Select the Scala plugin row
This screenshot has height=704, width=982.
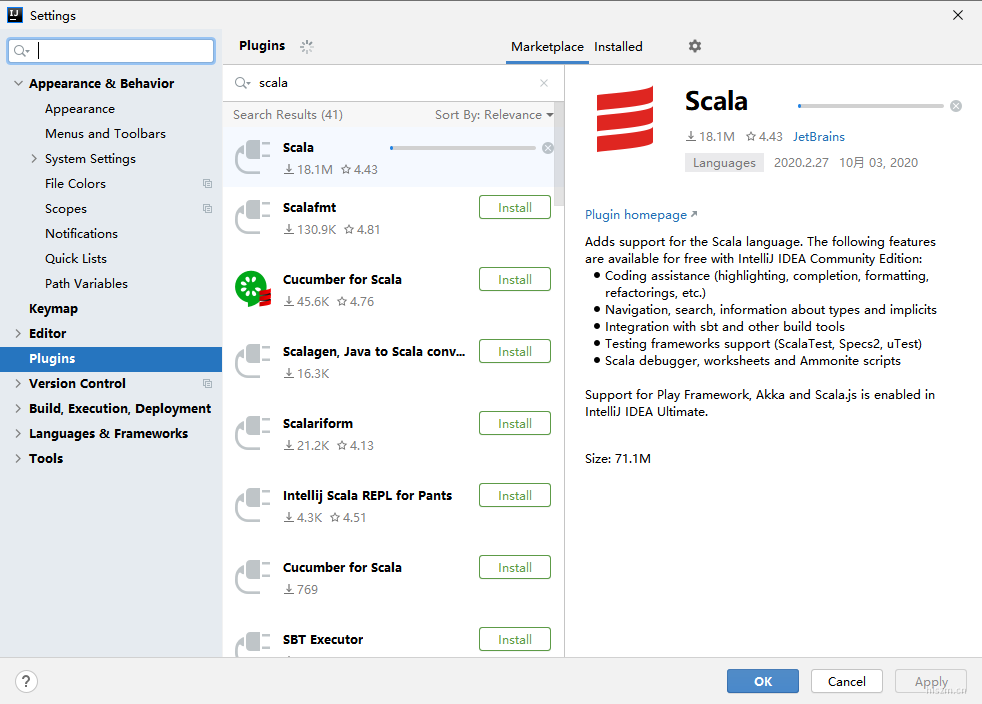click(389, 157)
